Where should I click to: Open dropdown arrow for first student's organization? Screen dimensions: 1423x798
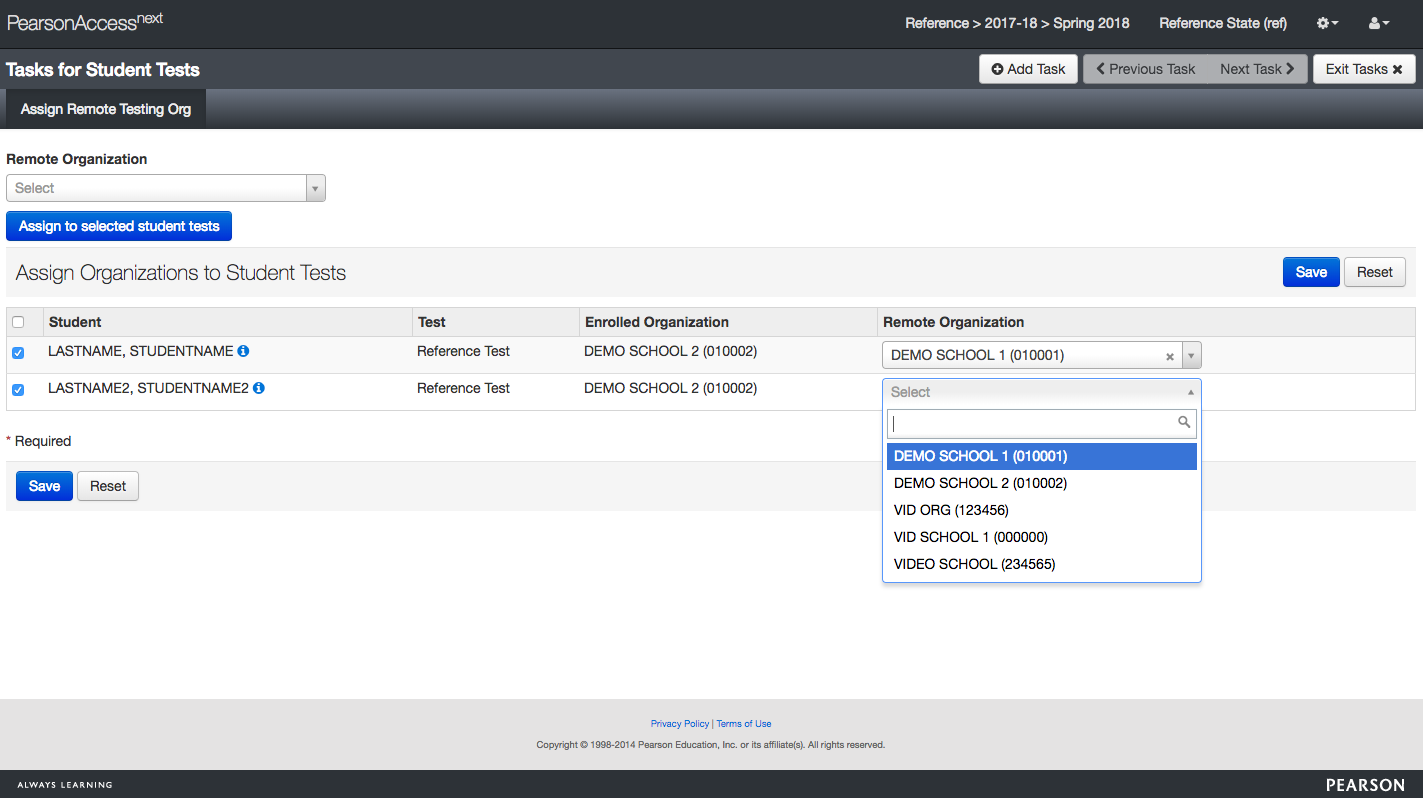tap(1191, 356)
